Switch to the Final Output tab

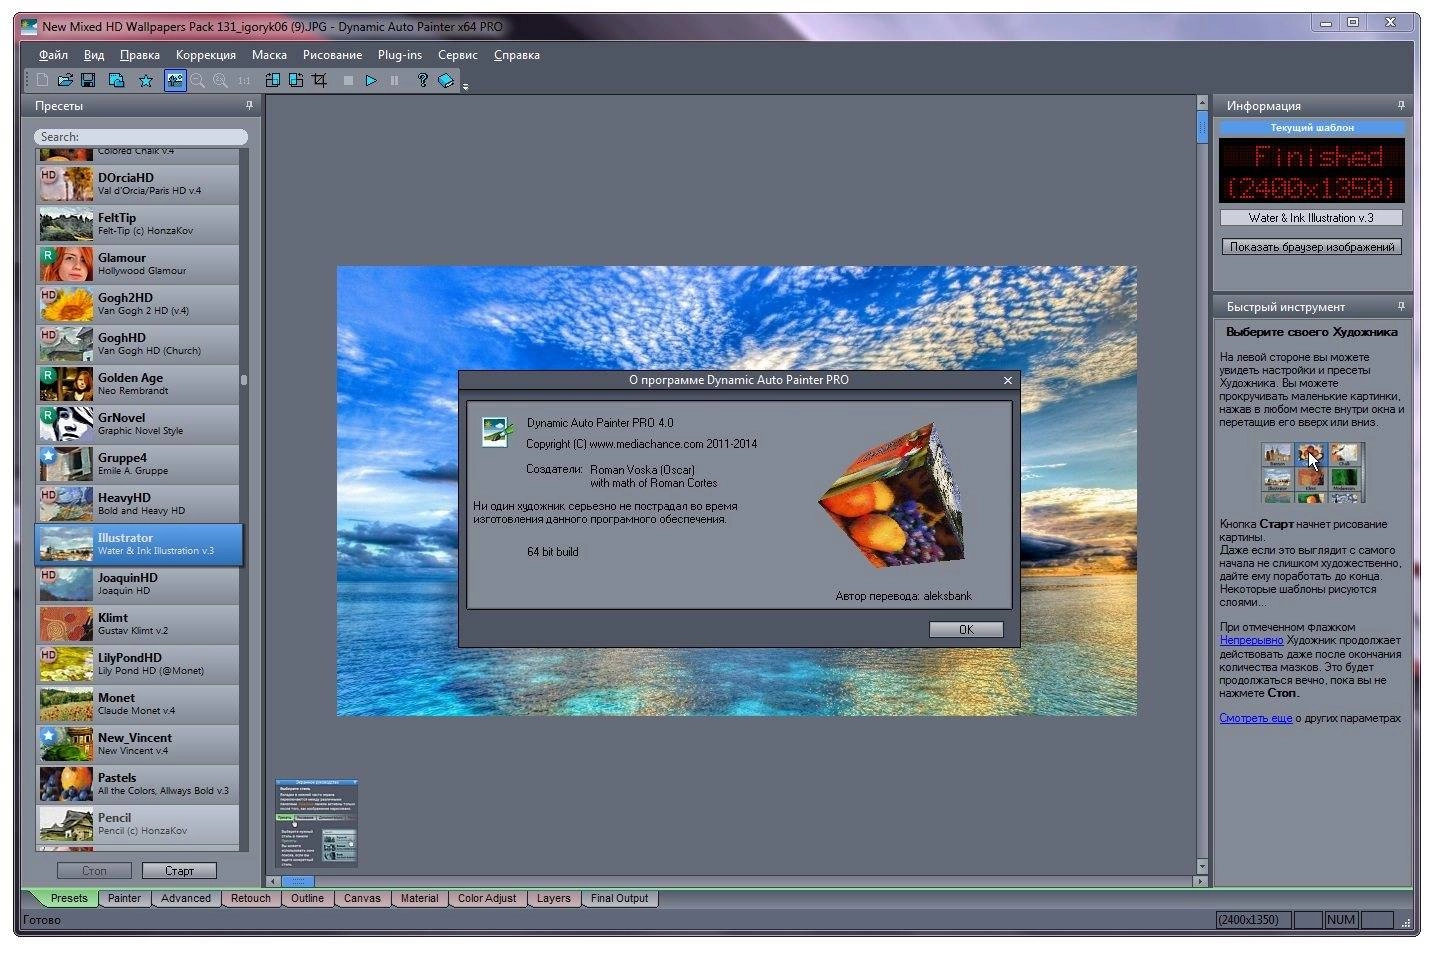click(x=619, y=898)
